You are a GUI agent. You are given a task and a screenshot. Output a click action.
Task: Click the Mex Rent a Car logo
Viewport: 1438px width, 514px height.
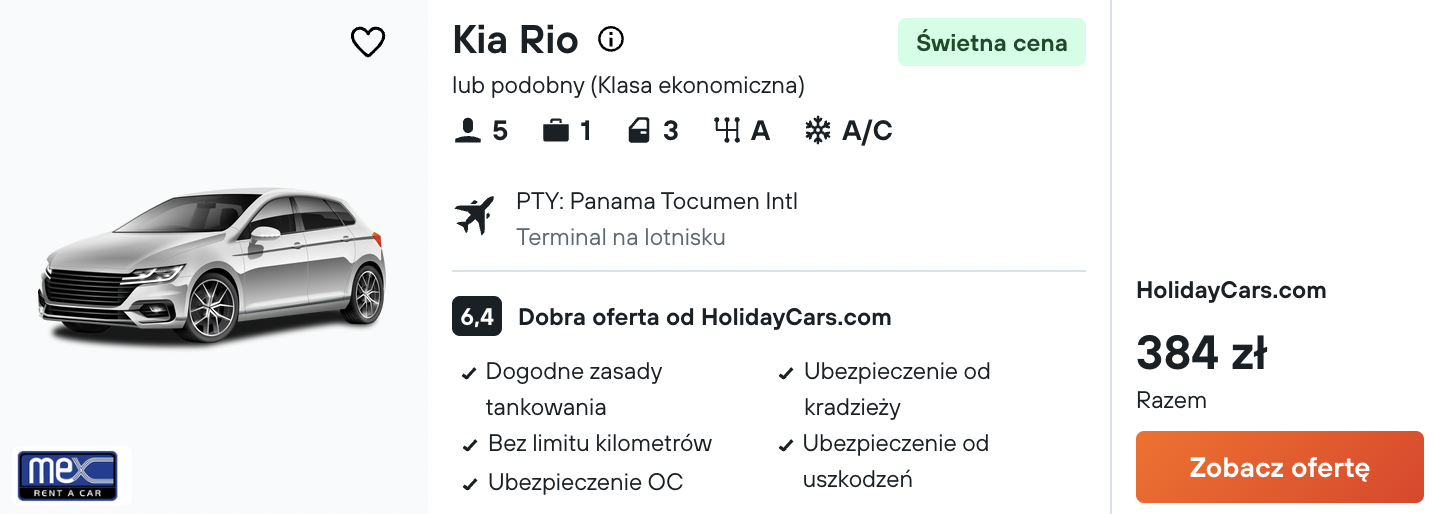[x=67, y=476]
